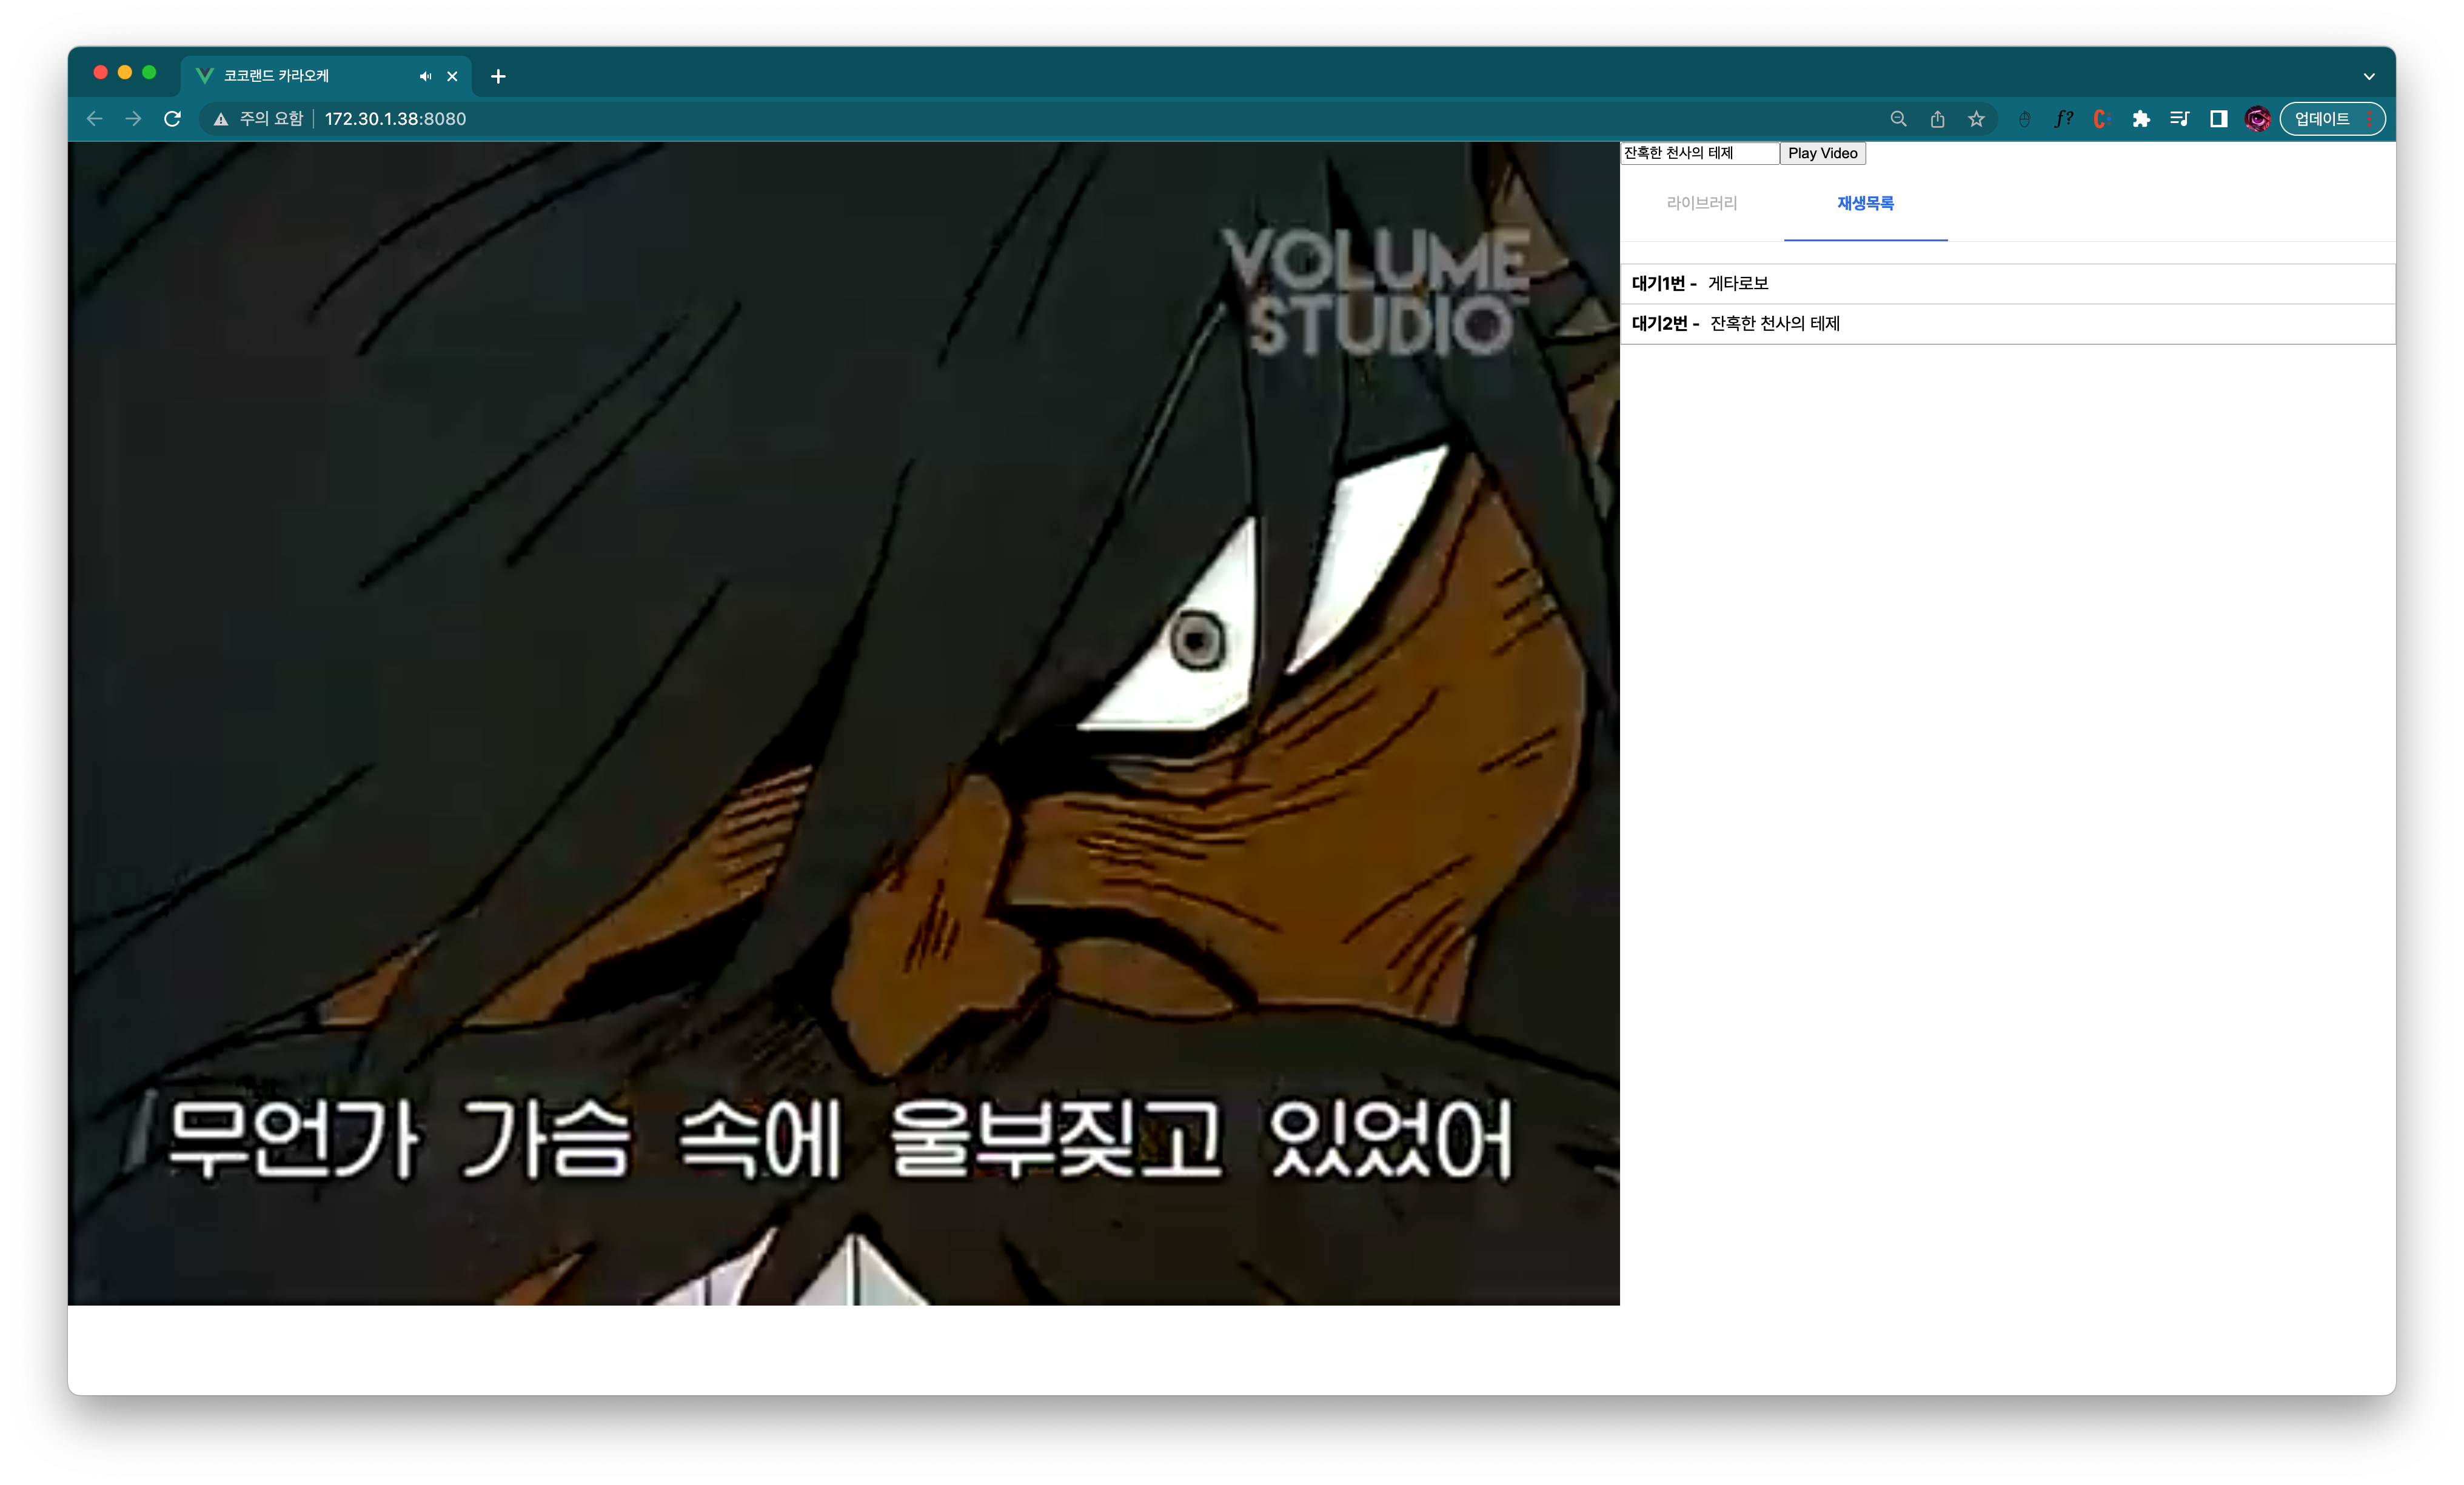
Task: Click the 업데이트 update button
Action: tap(2332, 119)
